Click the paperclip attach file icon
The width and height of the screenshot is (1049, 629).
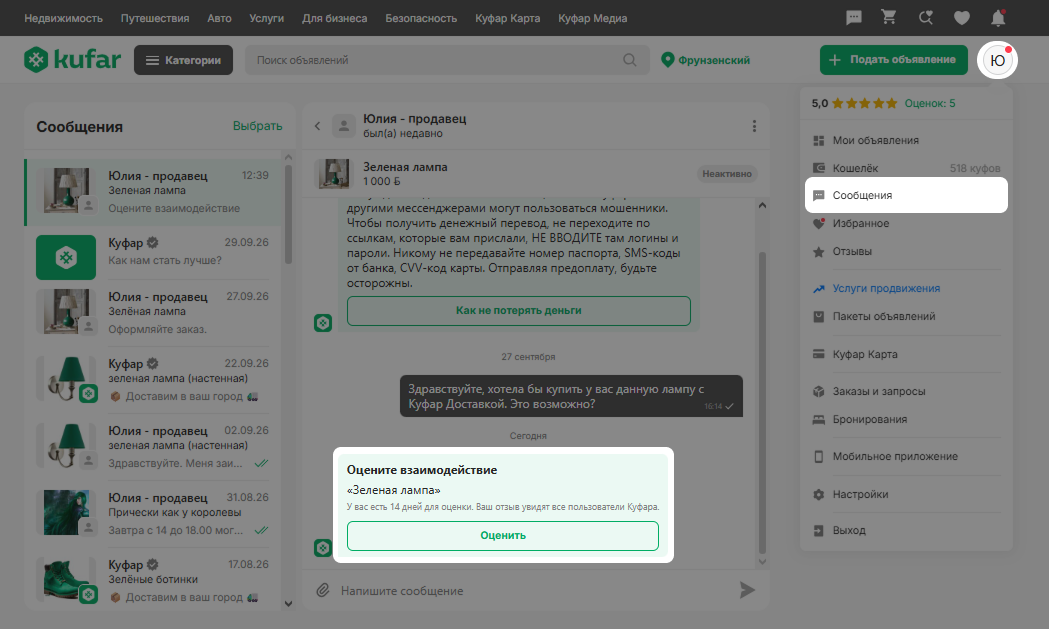click(323, 590)
